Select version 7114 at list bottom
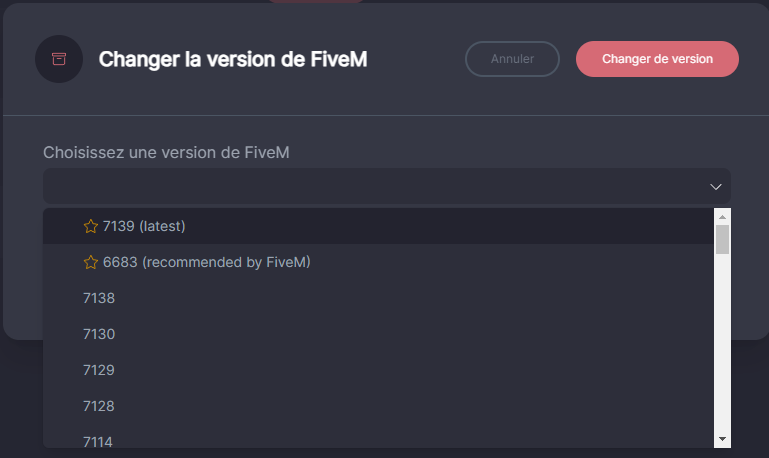Viewport: 769px width, 458px height. (x=99, y=440)
